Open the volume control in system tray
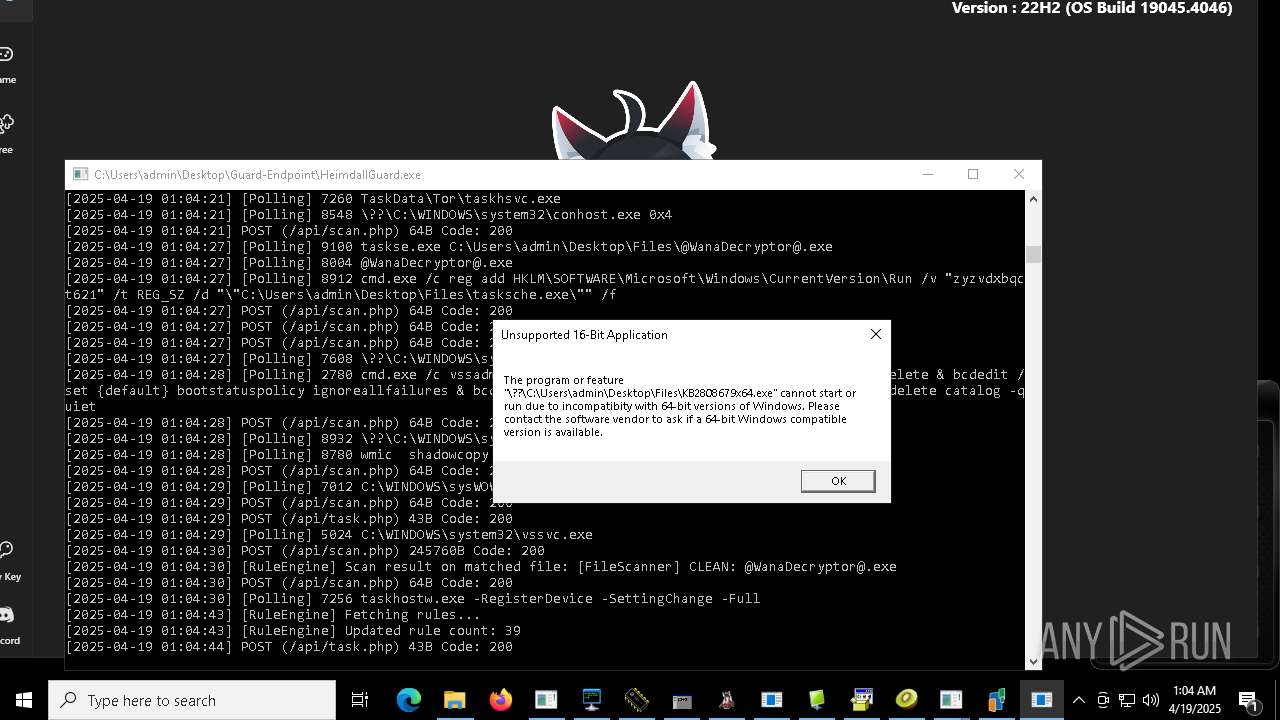 pos(1151,700)
